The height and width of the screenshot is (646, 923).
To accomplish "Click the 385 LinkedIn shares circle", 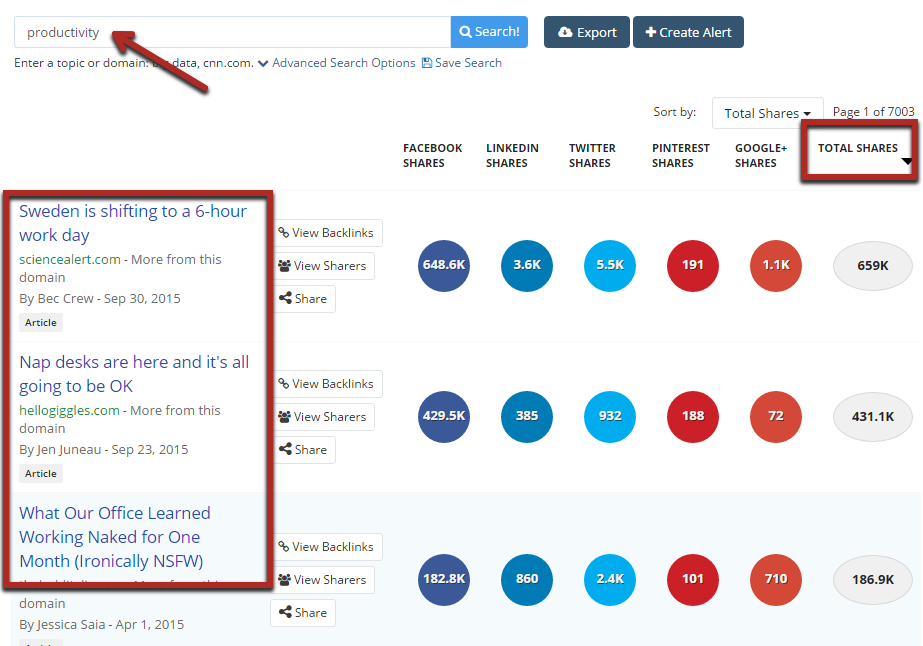I will [527, 416].
